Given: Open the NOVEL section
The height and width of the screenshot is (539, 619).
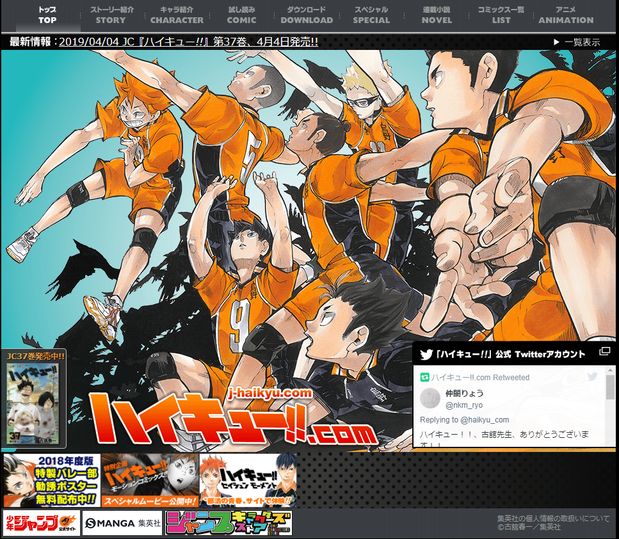Looking at the screenshot, I should [436, 16].
